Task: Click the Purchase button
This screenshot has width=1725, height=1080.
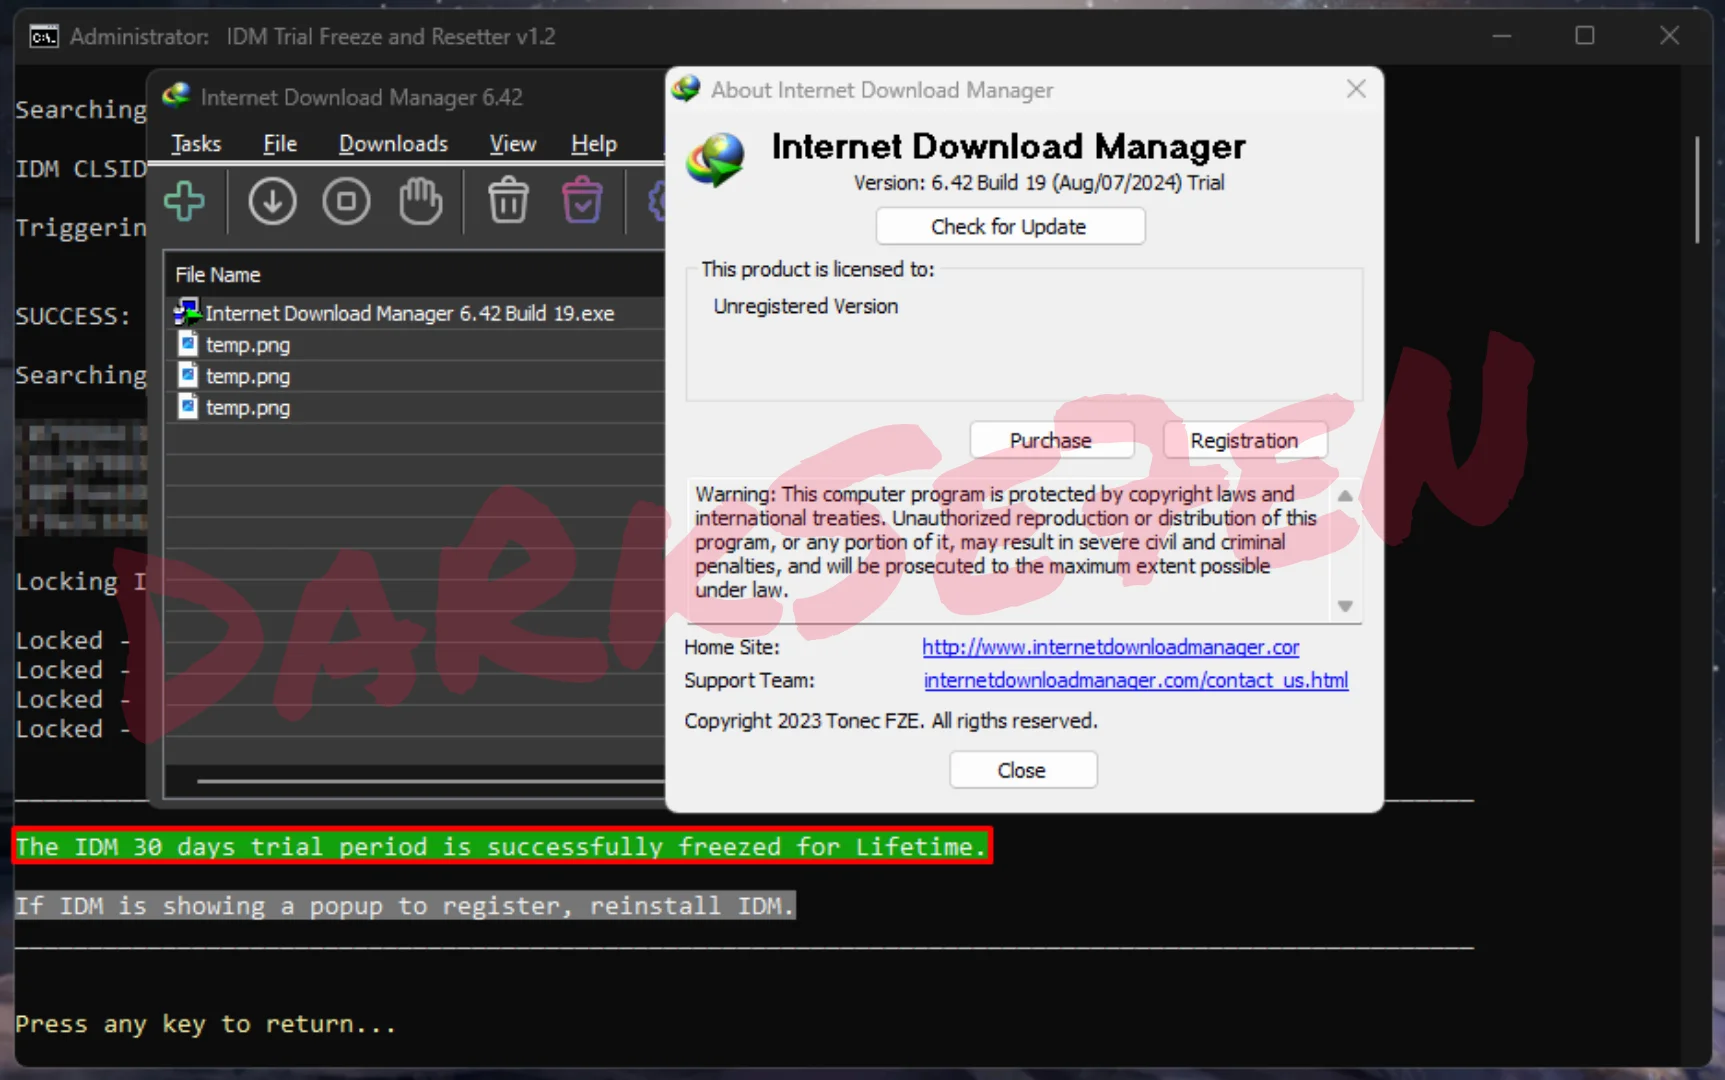Action: tap(1051, 440)
